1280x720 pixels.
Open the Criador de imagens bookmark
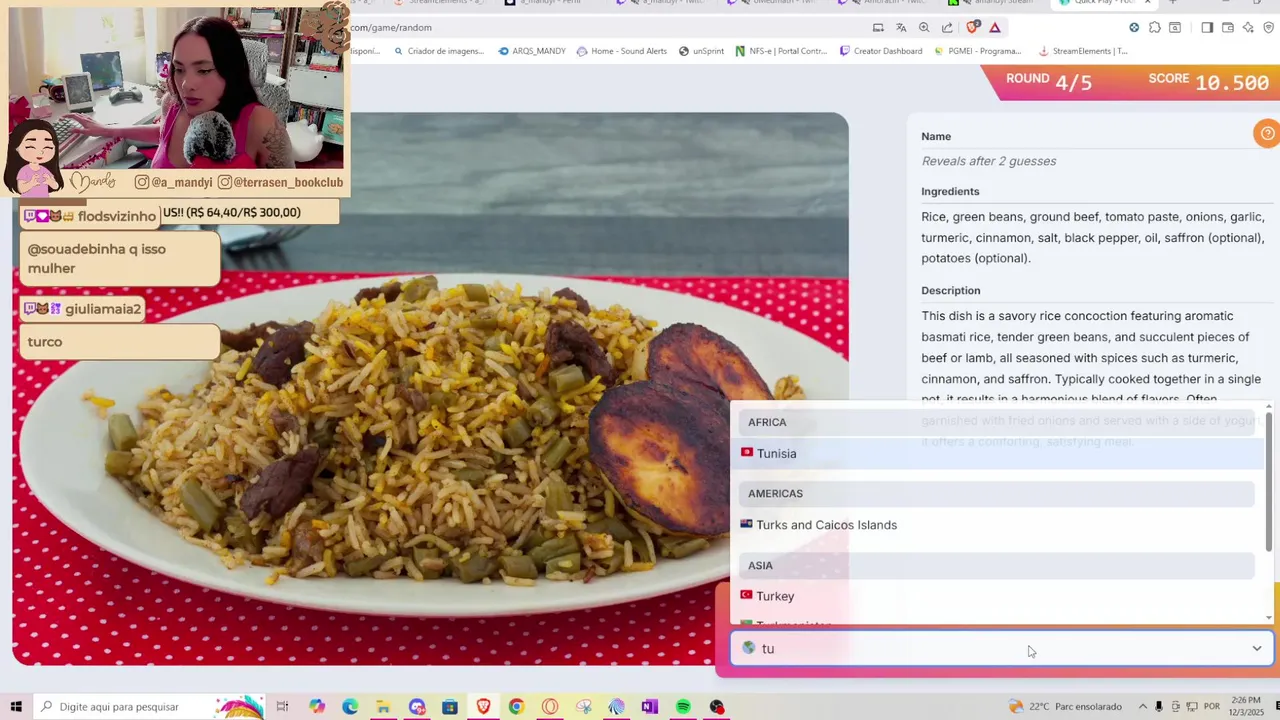pos(439,51)
